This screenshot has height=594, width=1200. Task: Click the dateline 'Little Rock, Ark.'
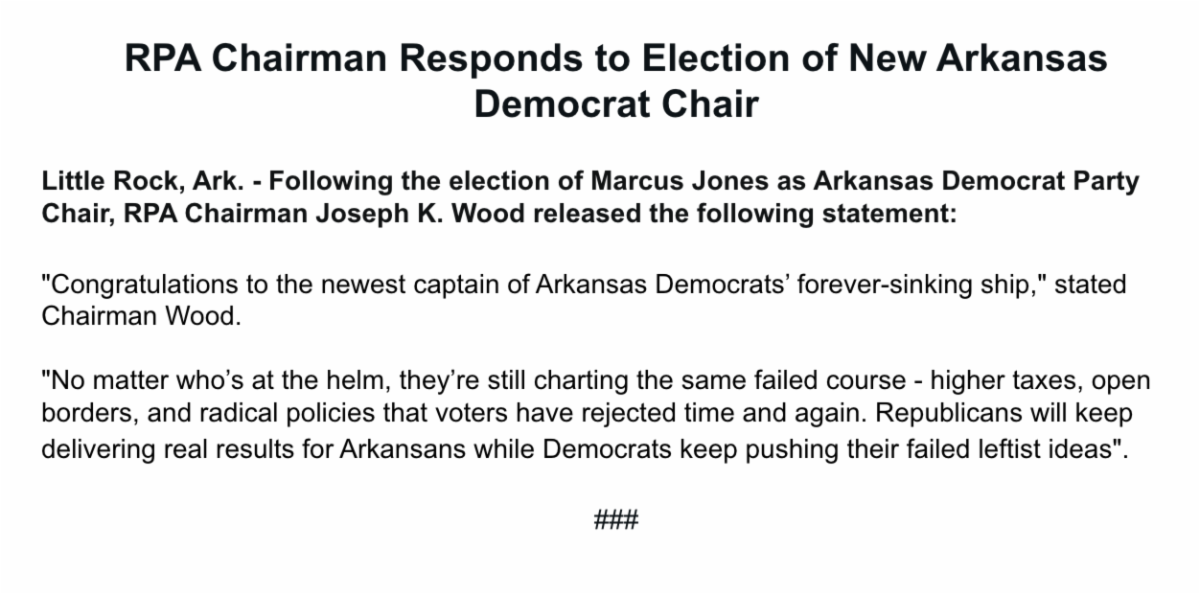click(x=118, y=187)
